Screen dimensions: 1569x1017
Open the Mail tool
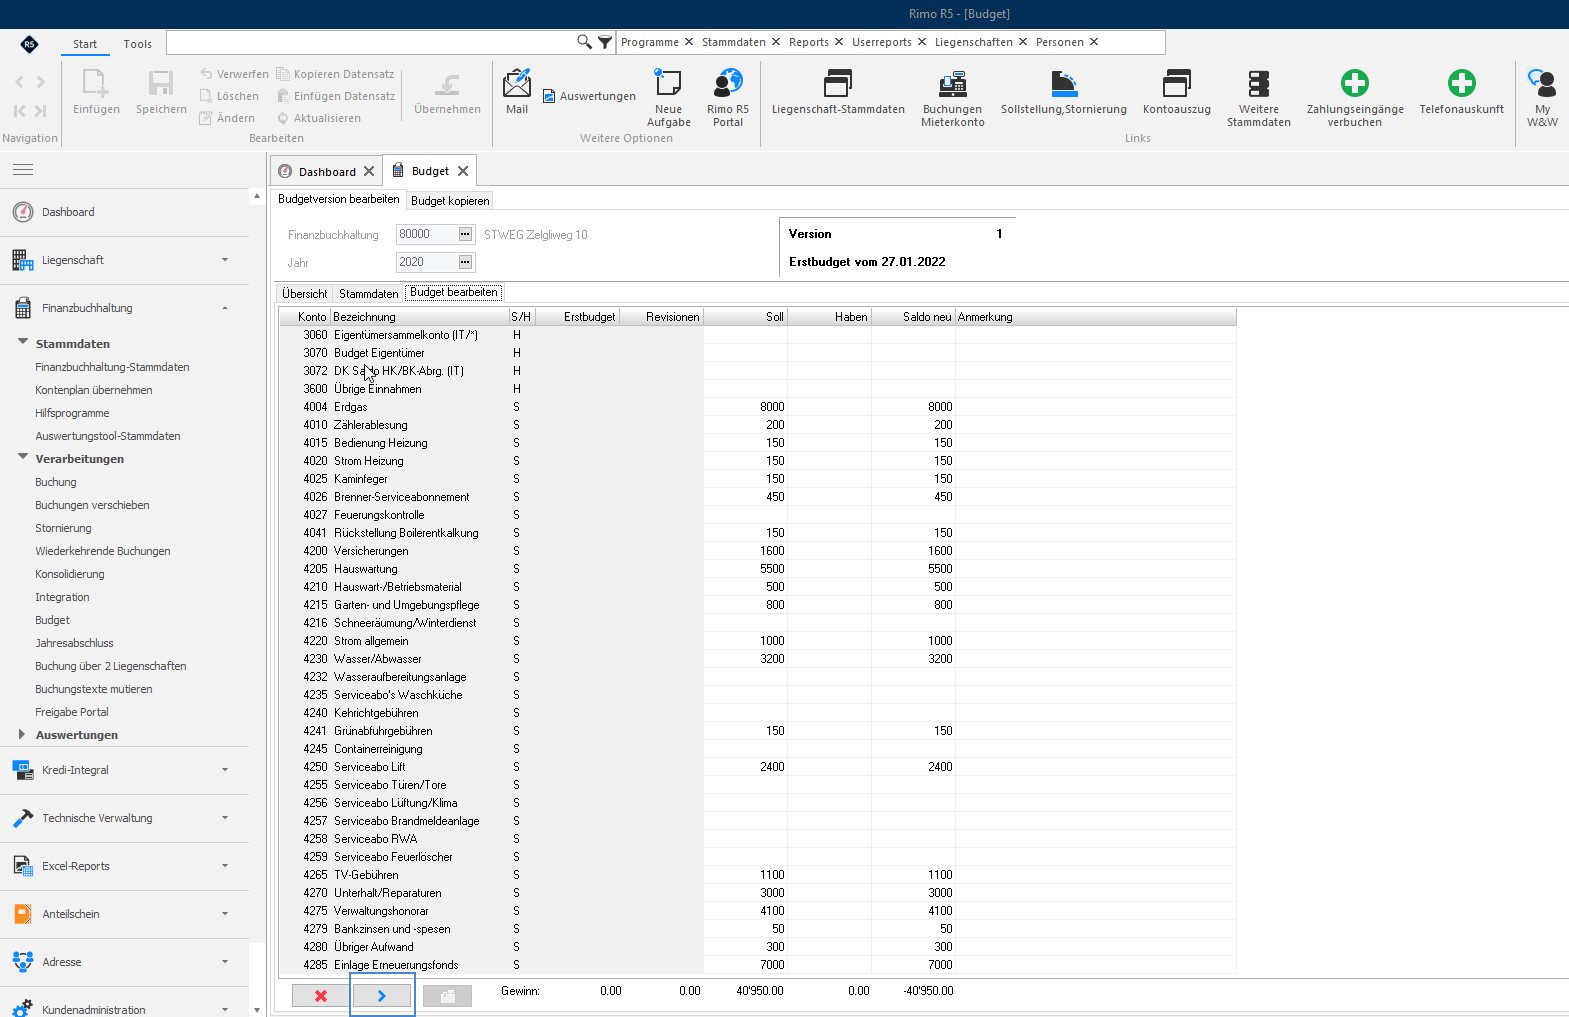click(x=517, y=92)
